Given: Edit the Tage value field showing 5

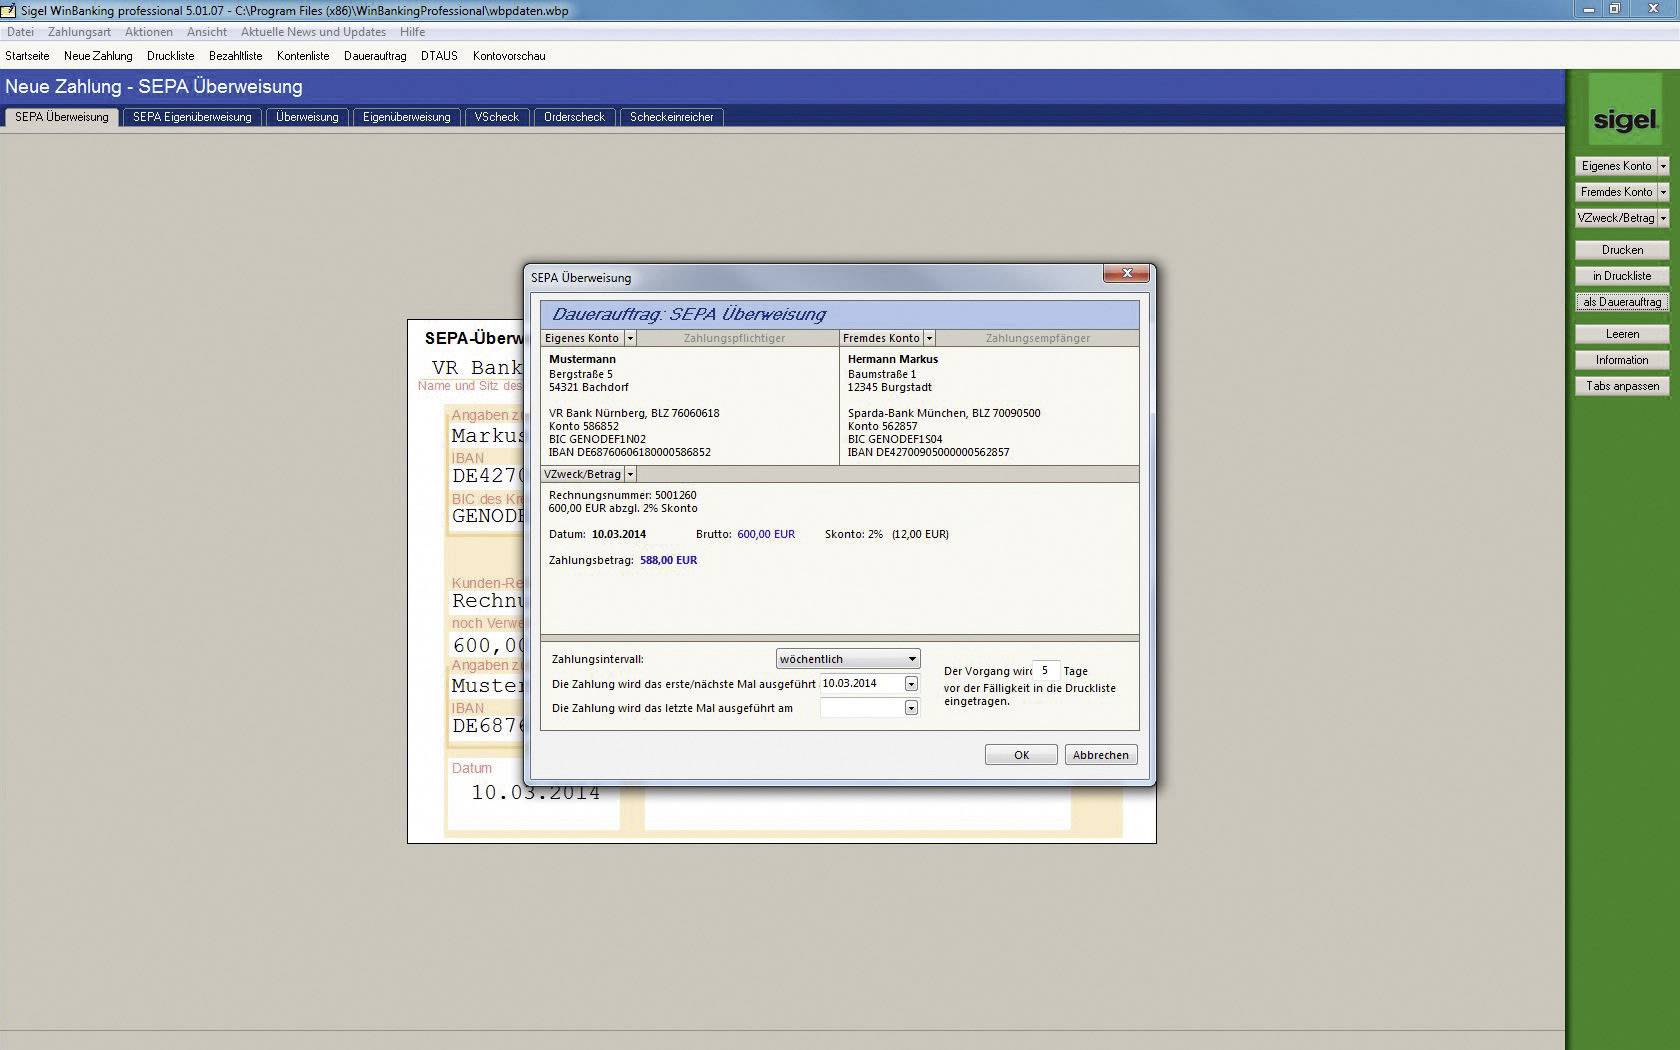Looking at the screenshot, I should pos(1045,670).
